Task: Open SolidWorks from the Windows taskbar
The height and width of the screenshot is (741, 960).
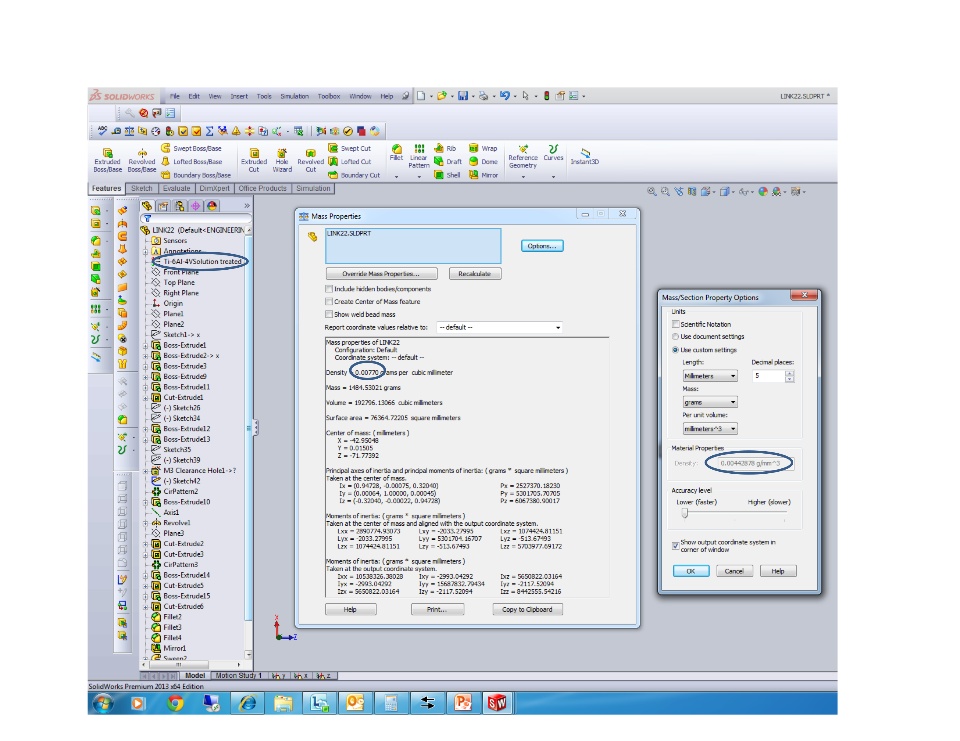Action: (x=497, y=703)
